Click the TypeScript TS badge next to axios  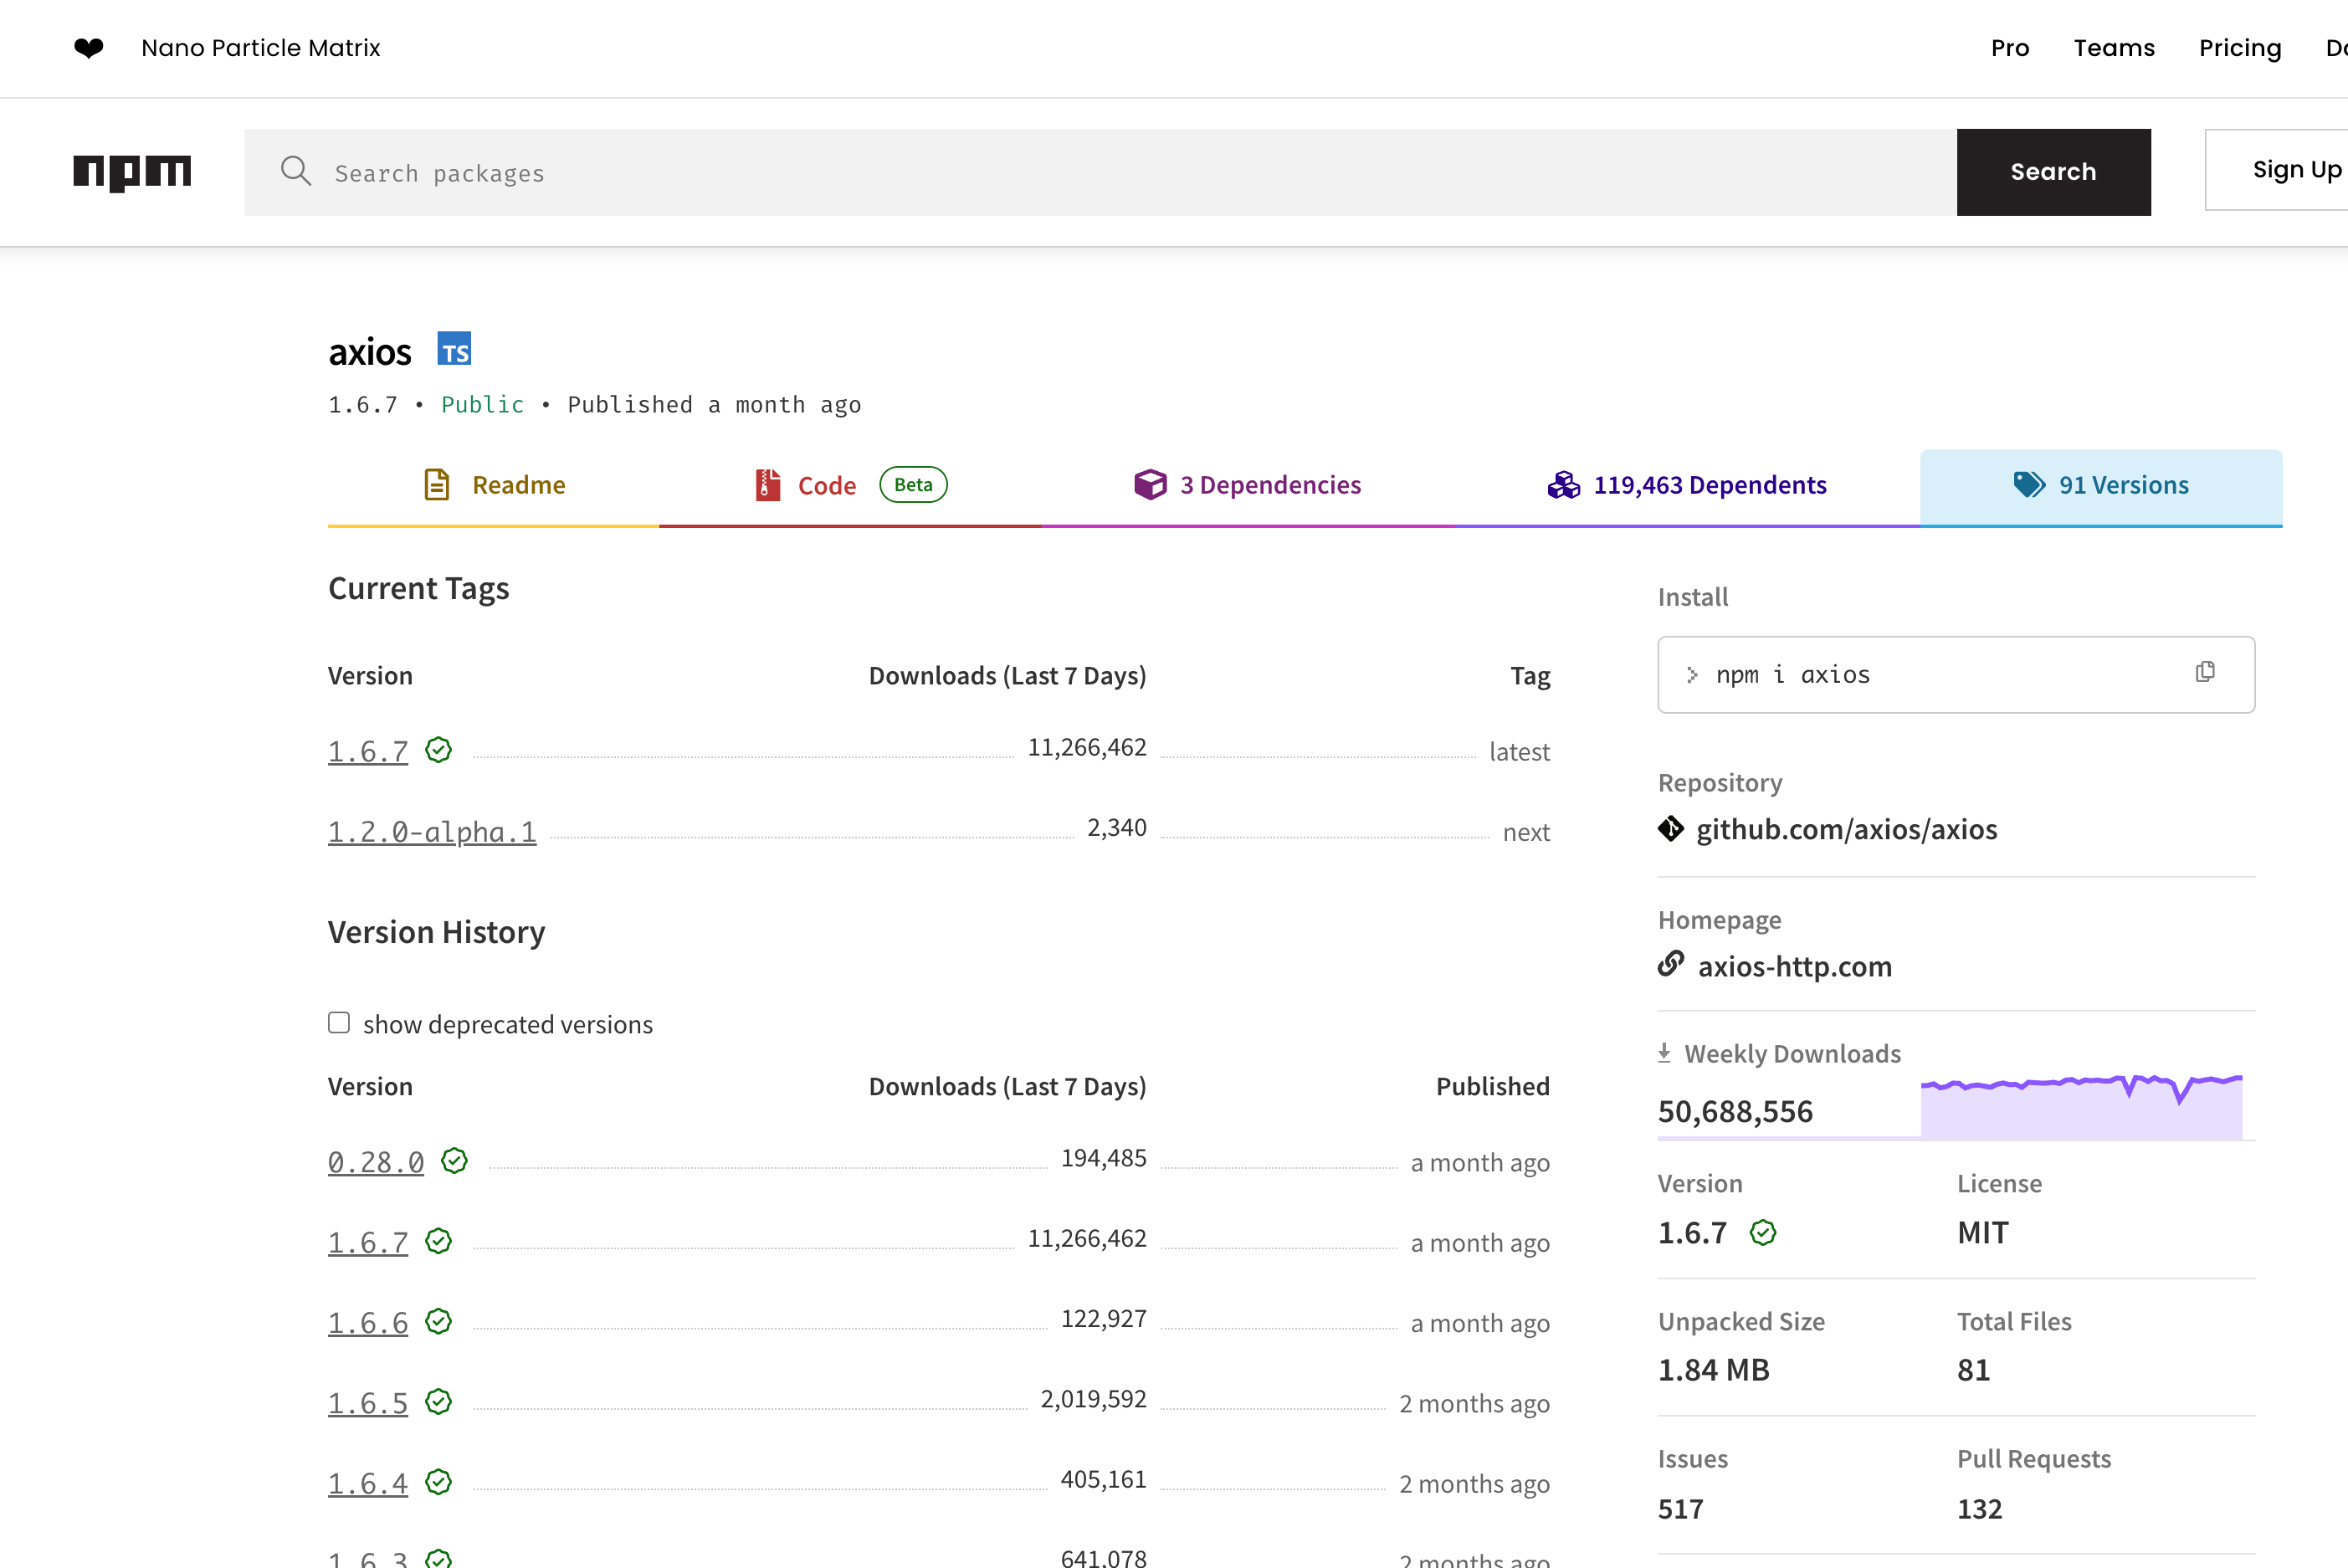pyautogui.click(x=454, y=349)
